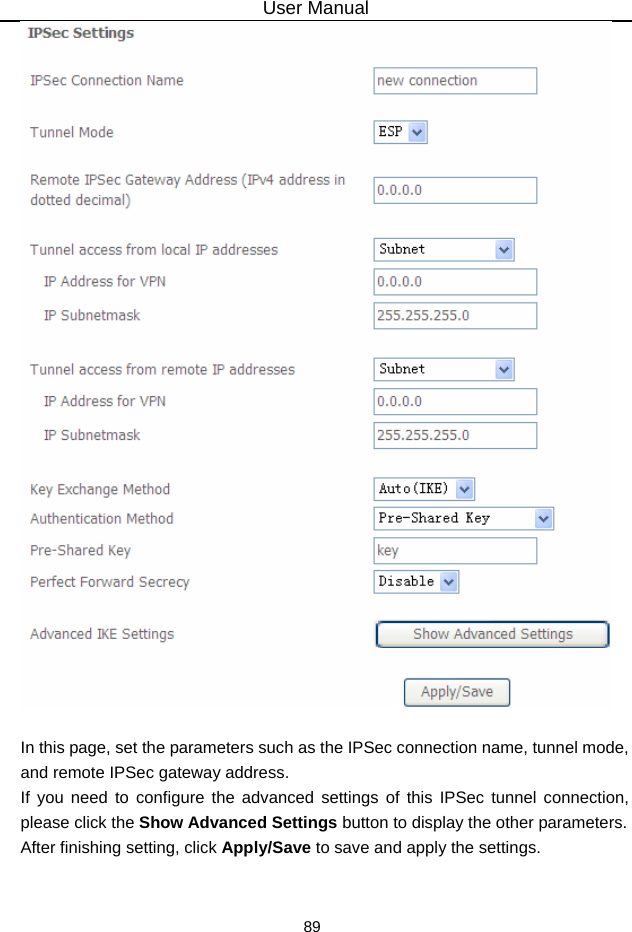Click the Perfect Forward Secrecy label
Screen dimensions: 632x932
(x=110, y=582)
